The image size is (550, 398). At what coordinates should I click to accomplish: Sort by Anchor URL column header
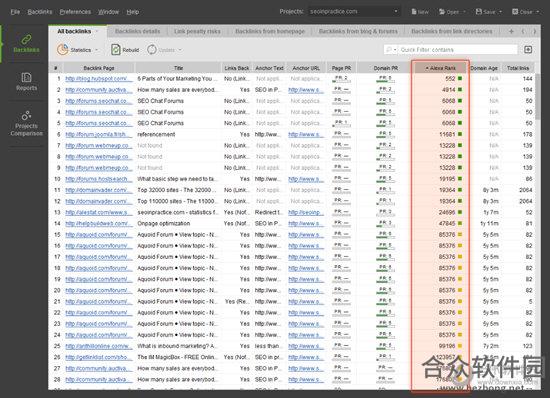pos(306,68)
